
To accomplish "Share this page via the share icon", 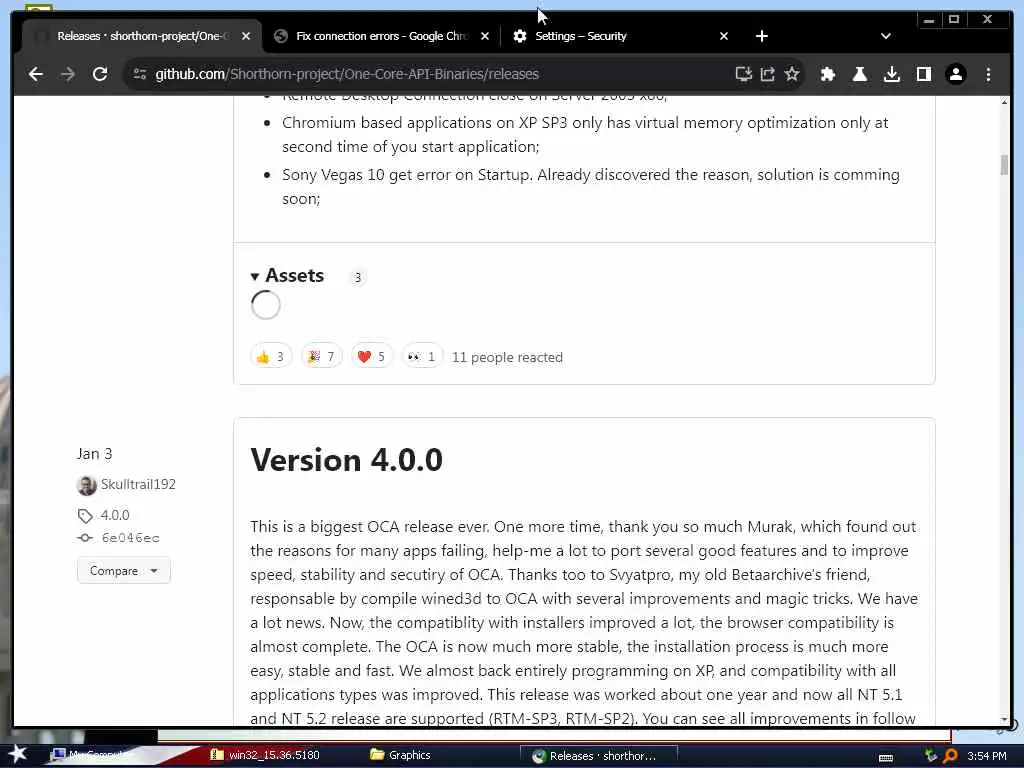I will click(x=767, y=74).
